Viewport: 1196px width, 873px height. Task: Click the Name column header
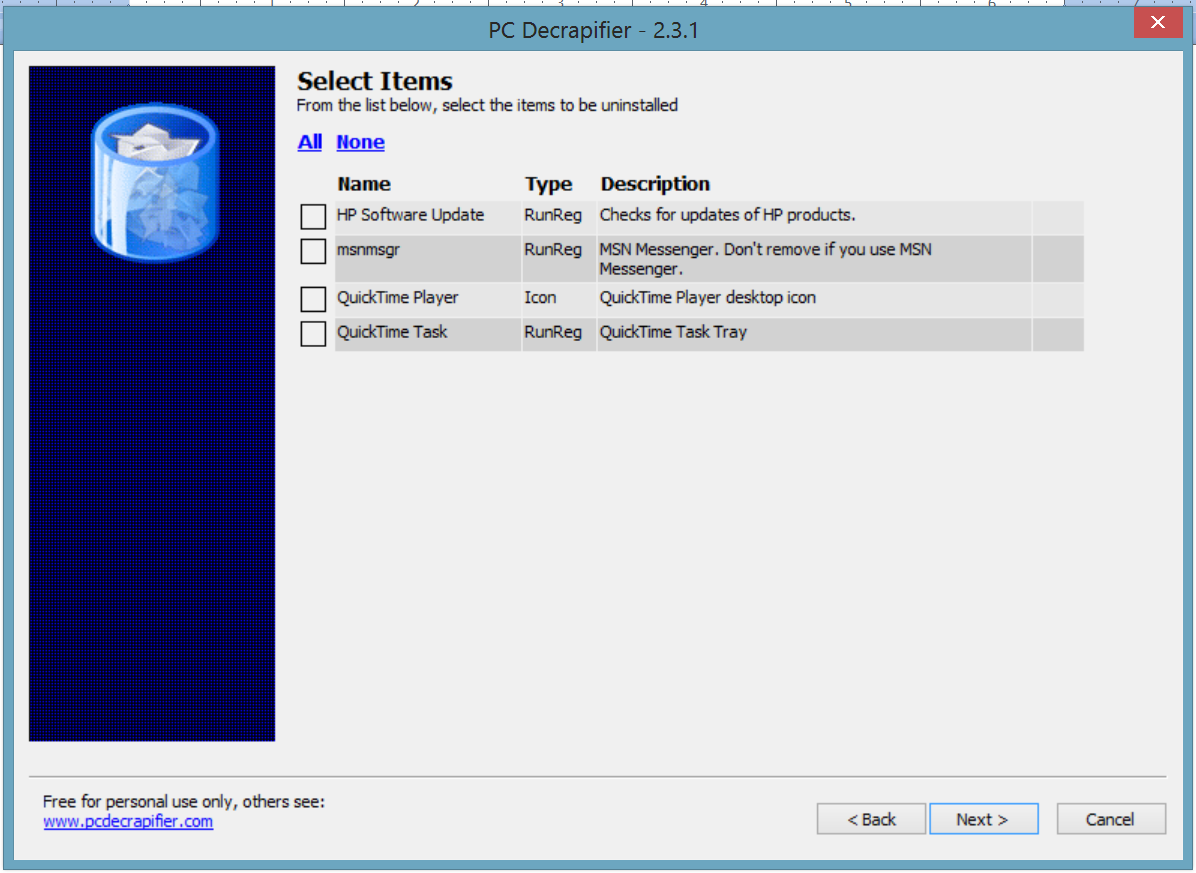coord(364,185)
